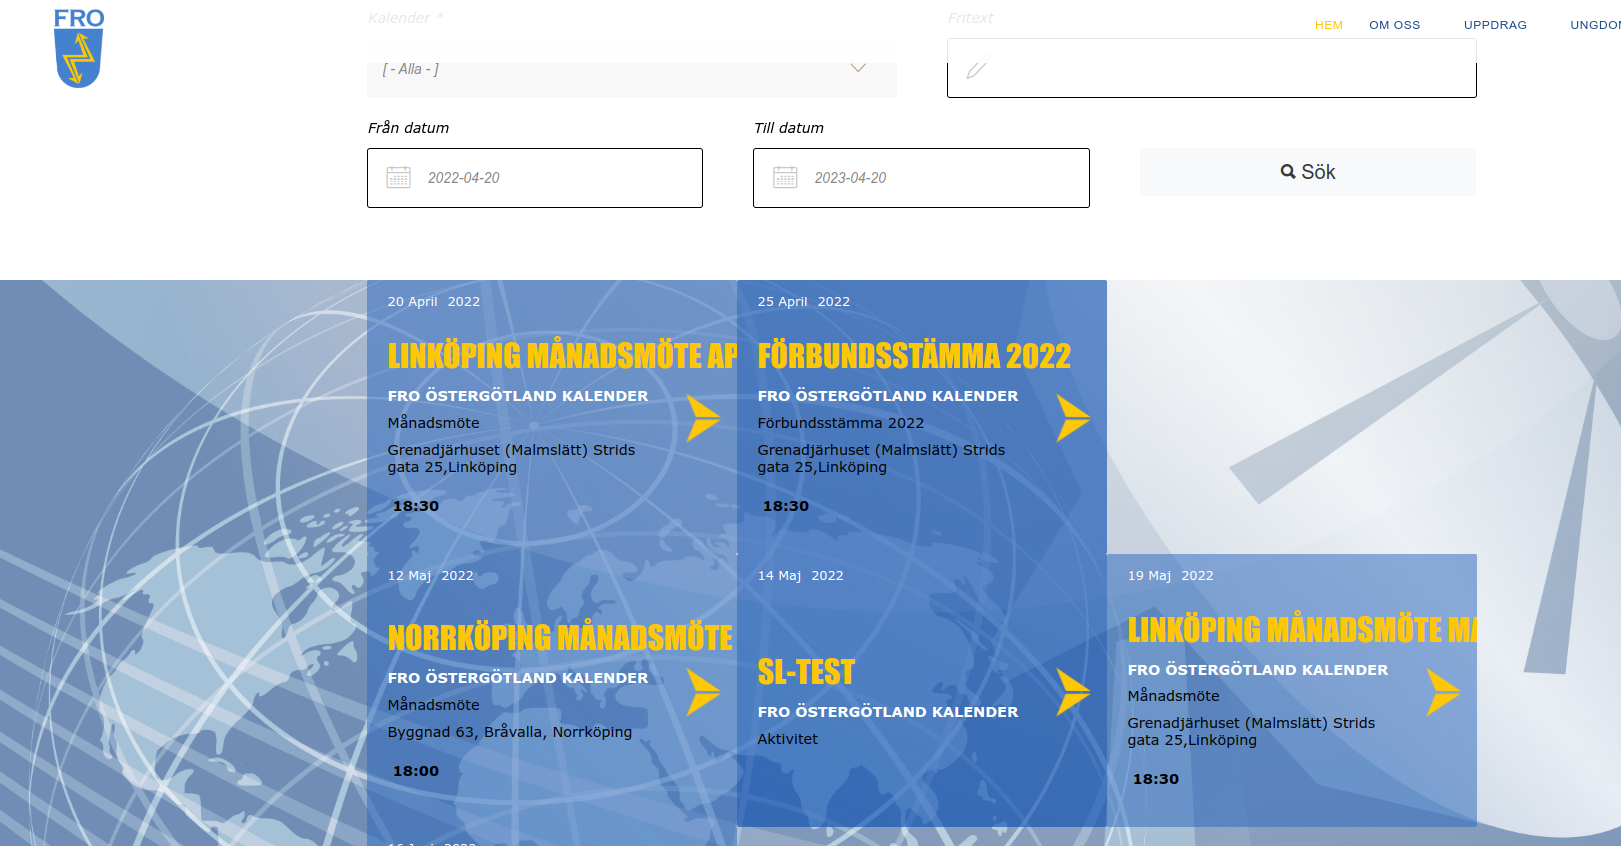The height and width of the screenshot is (846, 1621).
Task: Click calendar icon in Till datum field
Action: (786, 178)
